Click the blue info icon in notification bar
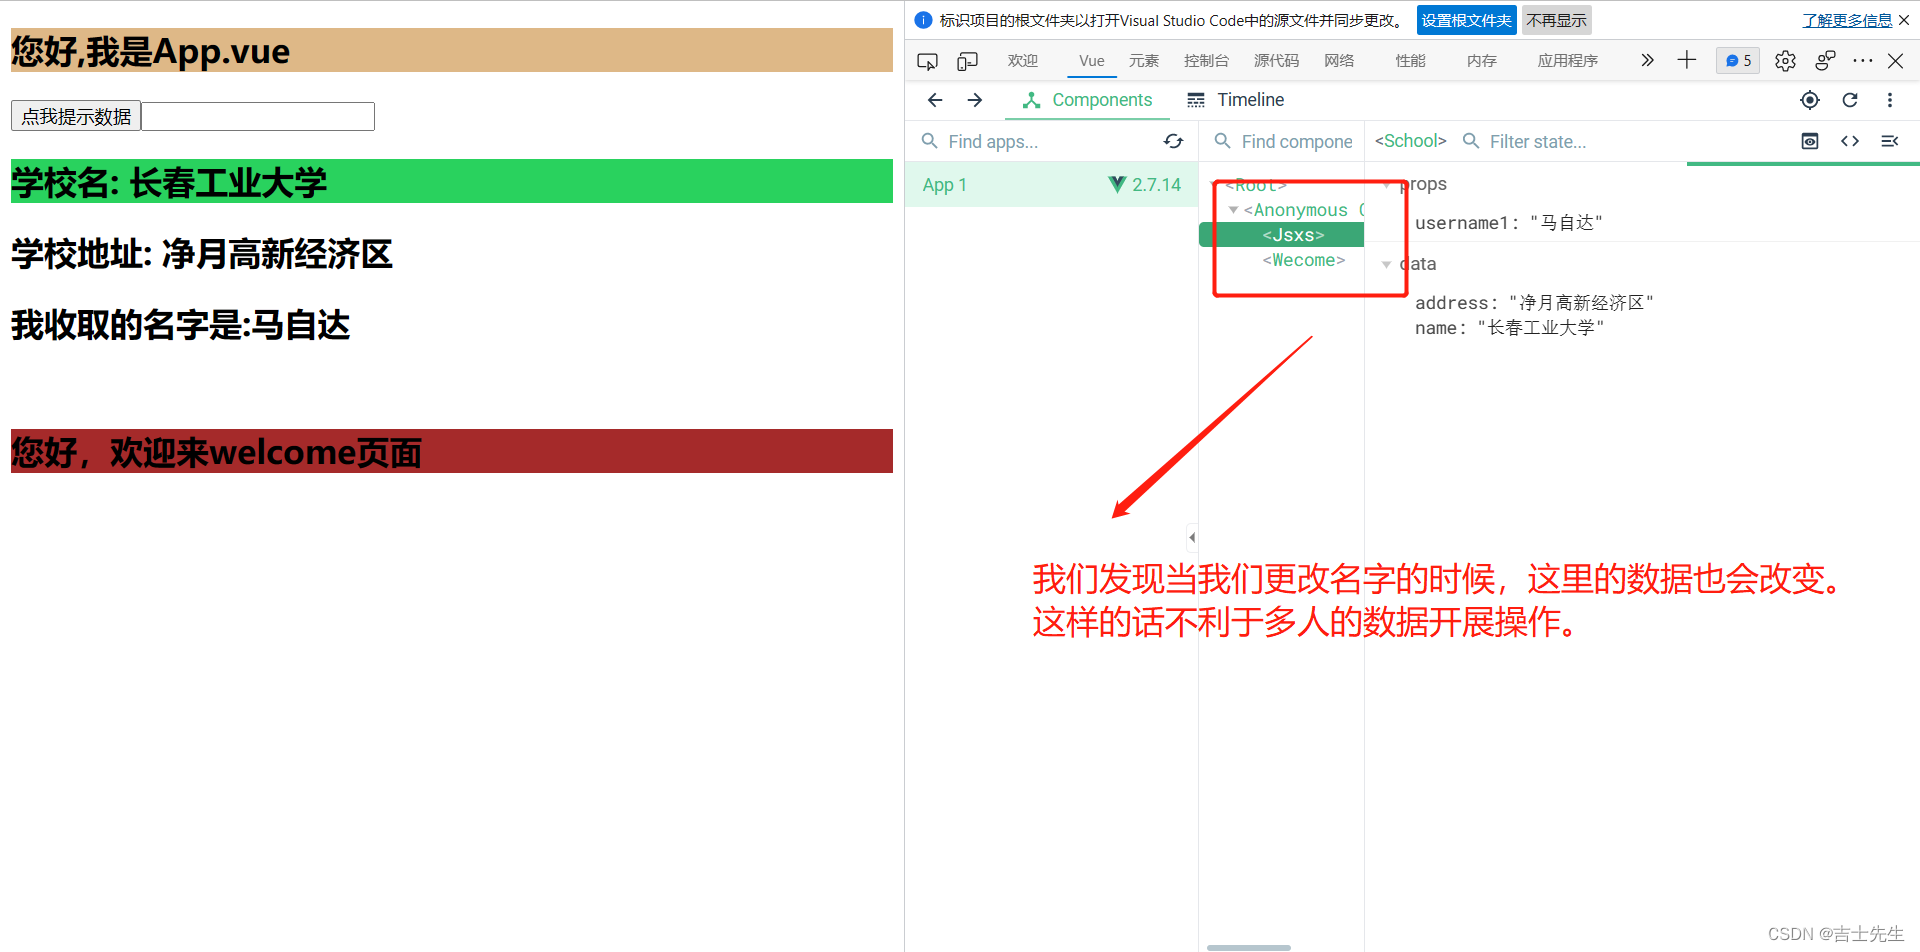The image size is (1920, 952). 923,20
